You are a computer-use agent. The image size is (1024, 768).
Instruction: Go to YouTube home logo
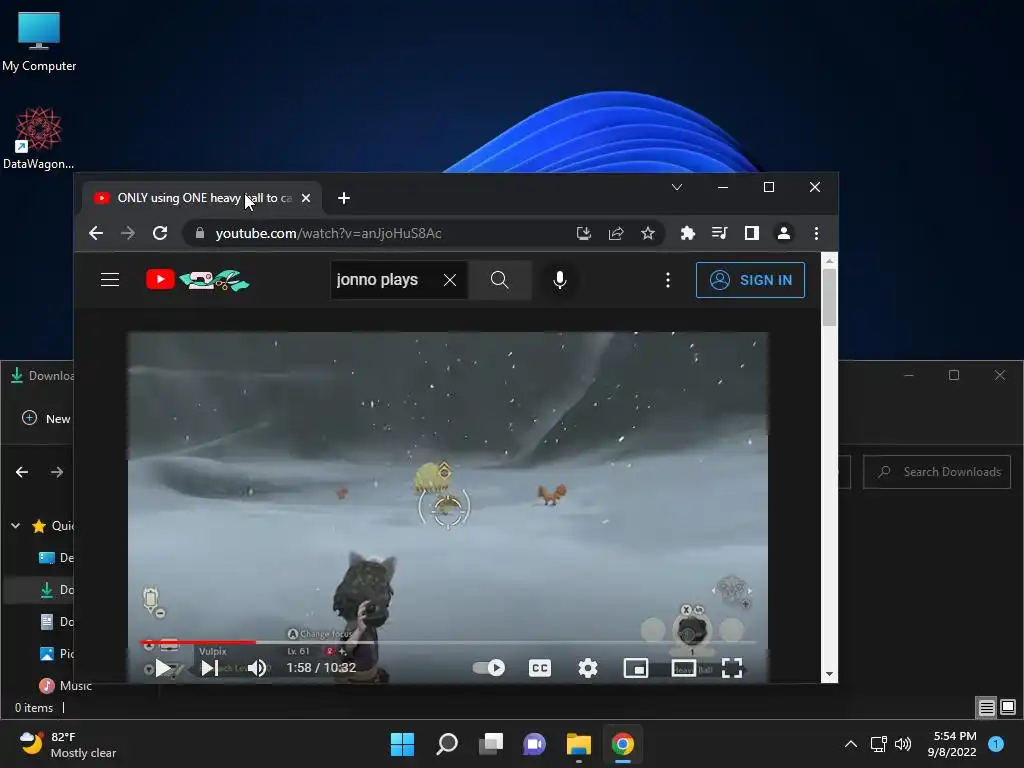197,280
